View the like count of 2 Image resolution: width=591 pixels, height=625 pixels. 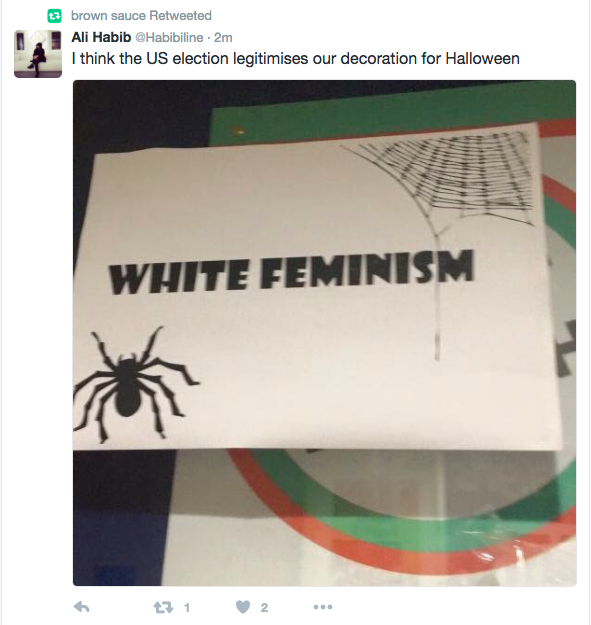264,607
